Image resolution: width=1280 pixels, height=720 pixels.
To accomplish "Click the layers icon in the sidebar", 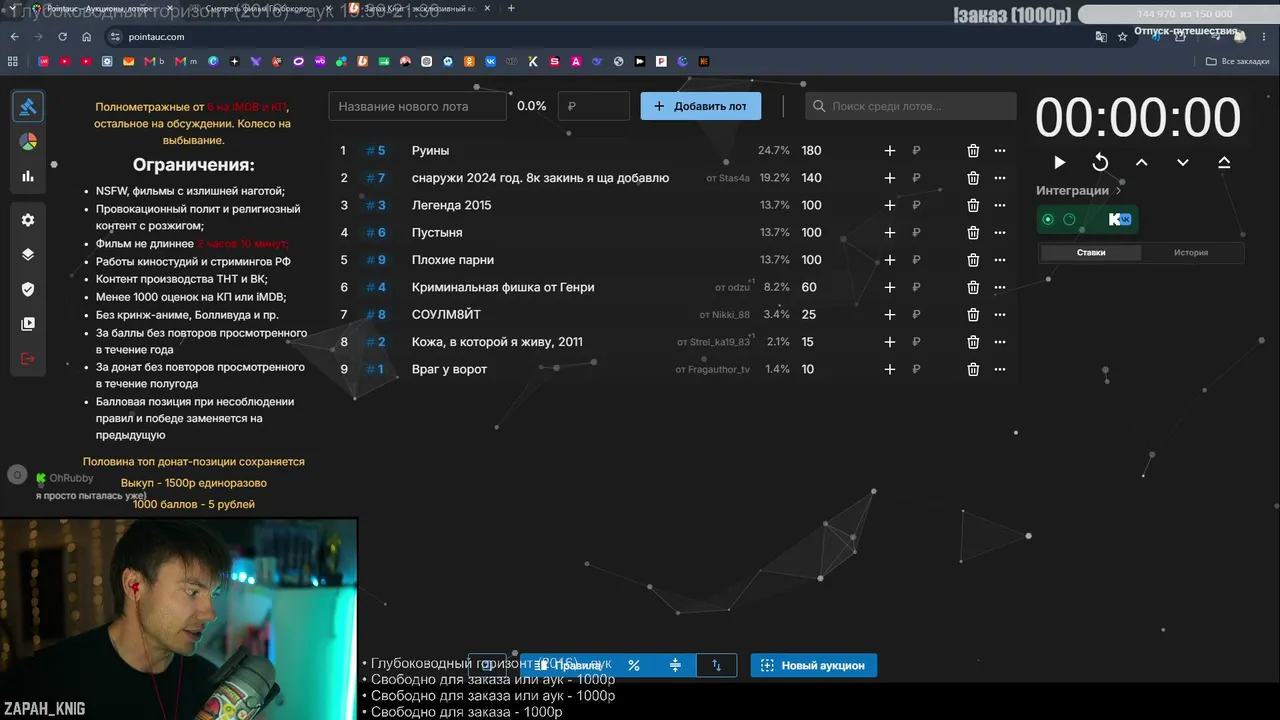I will pyautogui.click(x=28, y=254).
